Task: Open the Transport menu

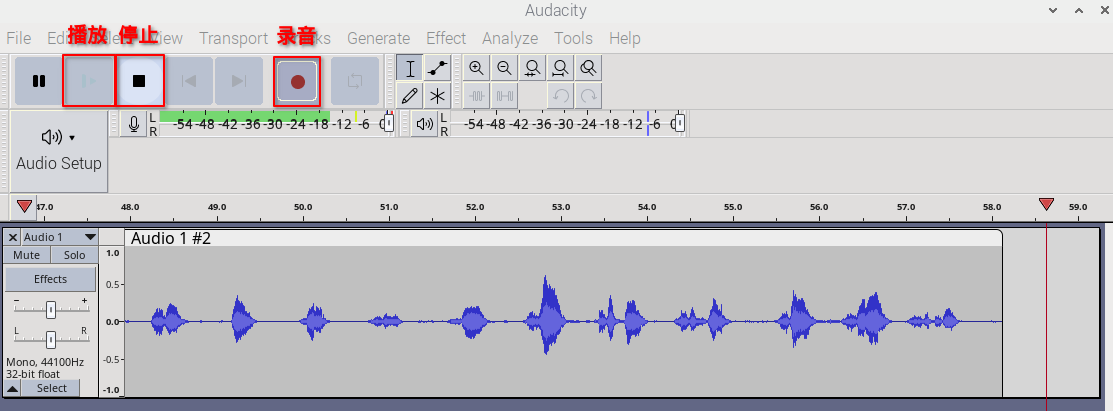Action: tap(233, 38)
